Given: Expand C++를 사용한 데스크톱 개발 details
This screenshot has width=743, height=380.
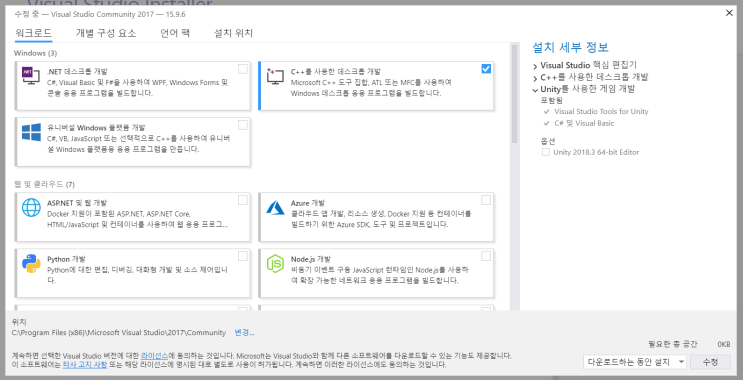Looking at the screenshot, I should point(535,78).
